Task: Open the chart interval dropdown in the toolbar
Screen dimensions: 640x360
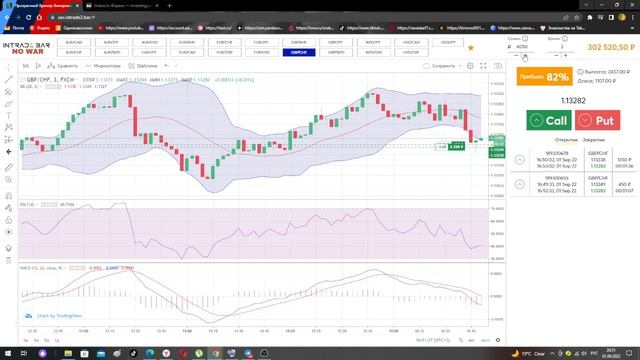Action: 26,66
